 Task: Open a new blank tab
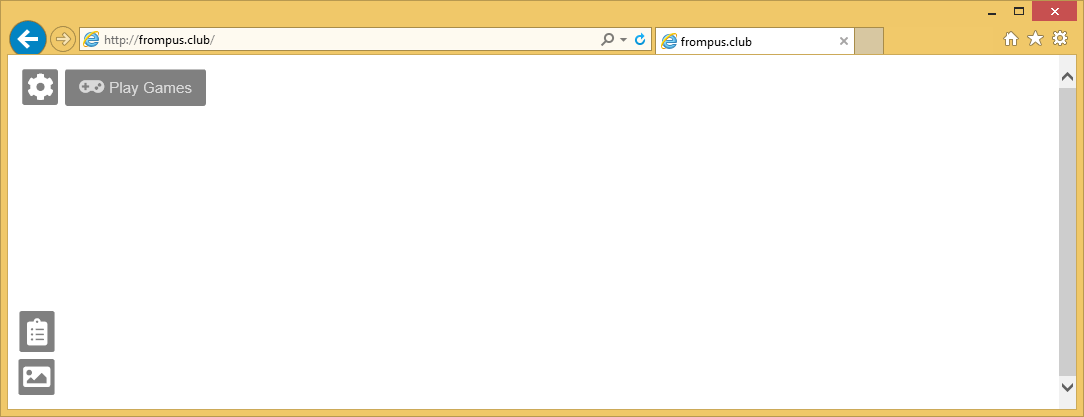[869, 41]
